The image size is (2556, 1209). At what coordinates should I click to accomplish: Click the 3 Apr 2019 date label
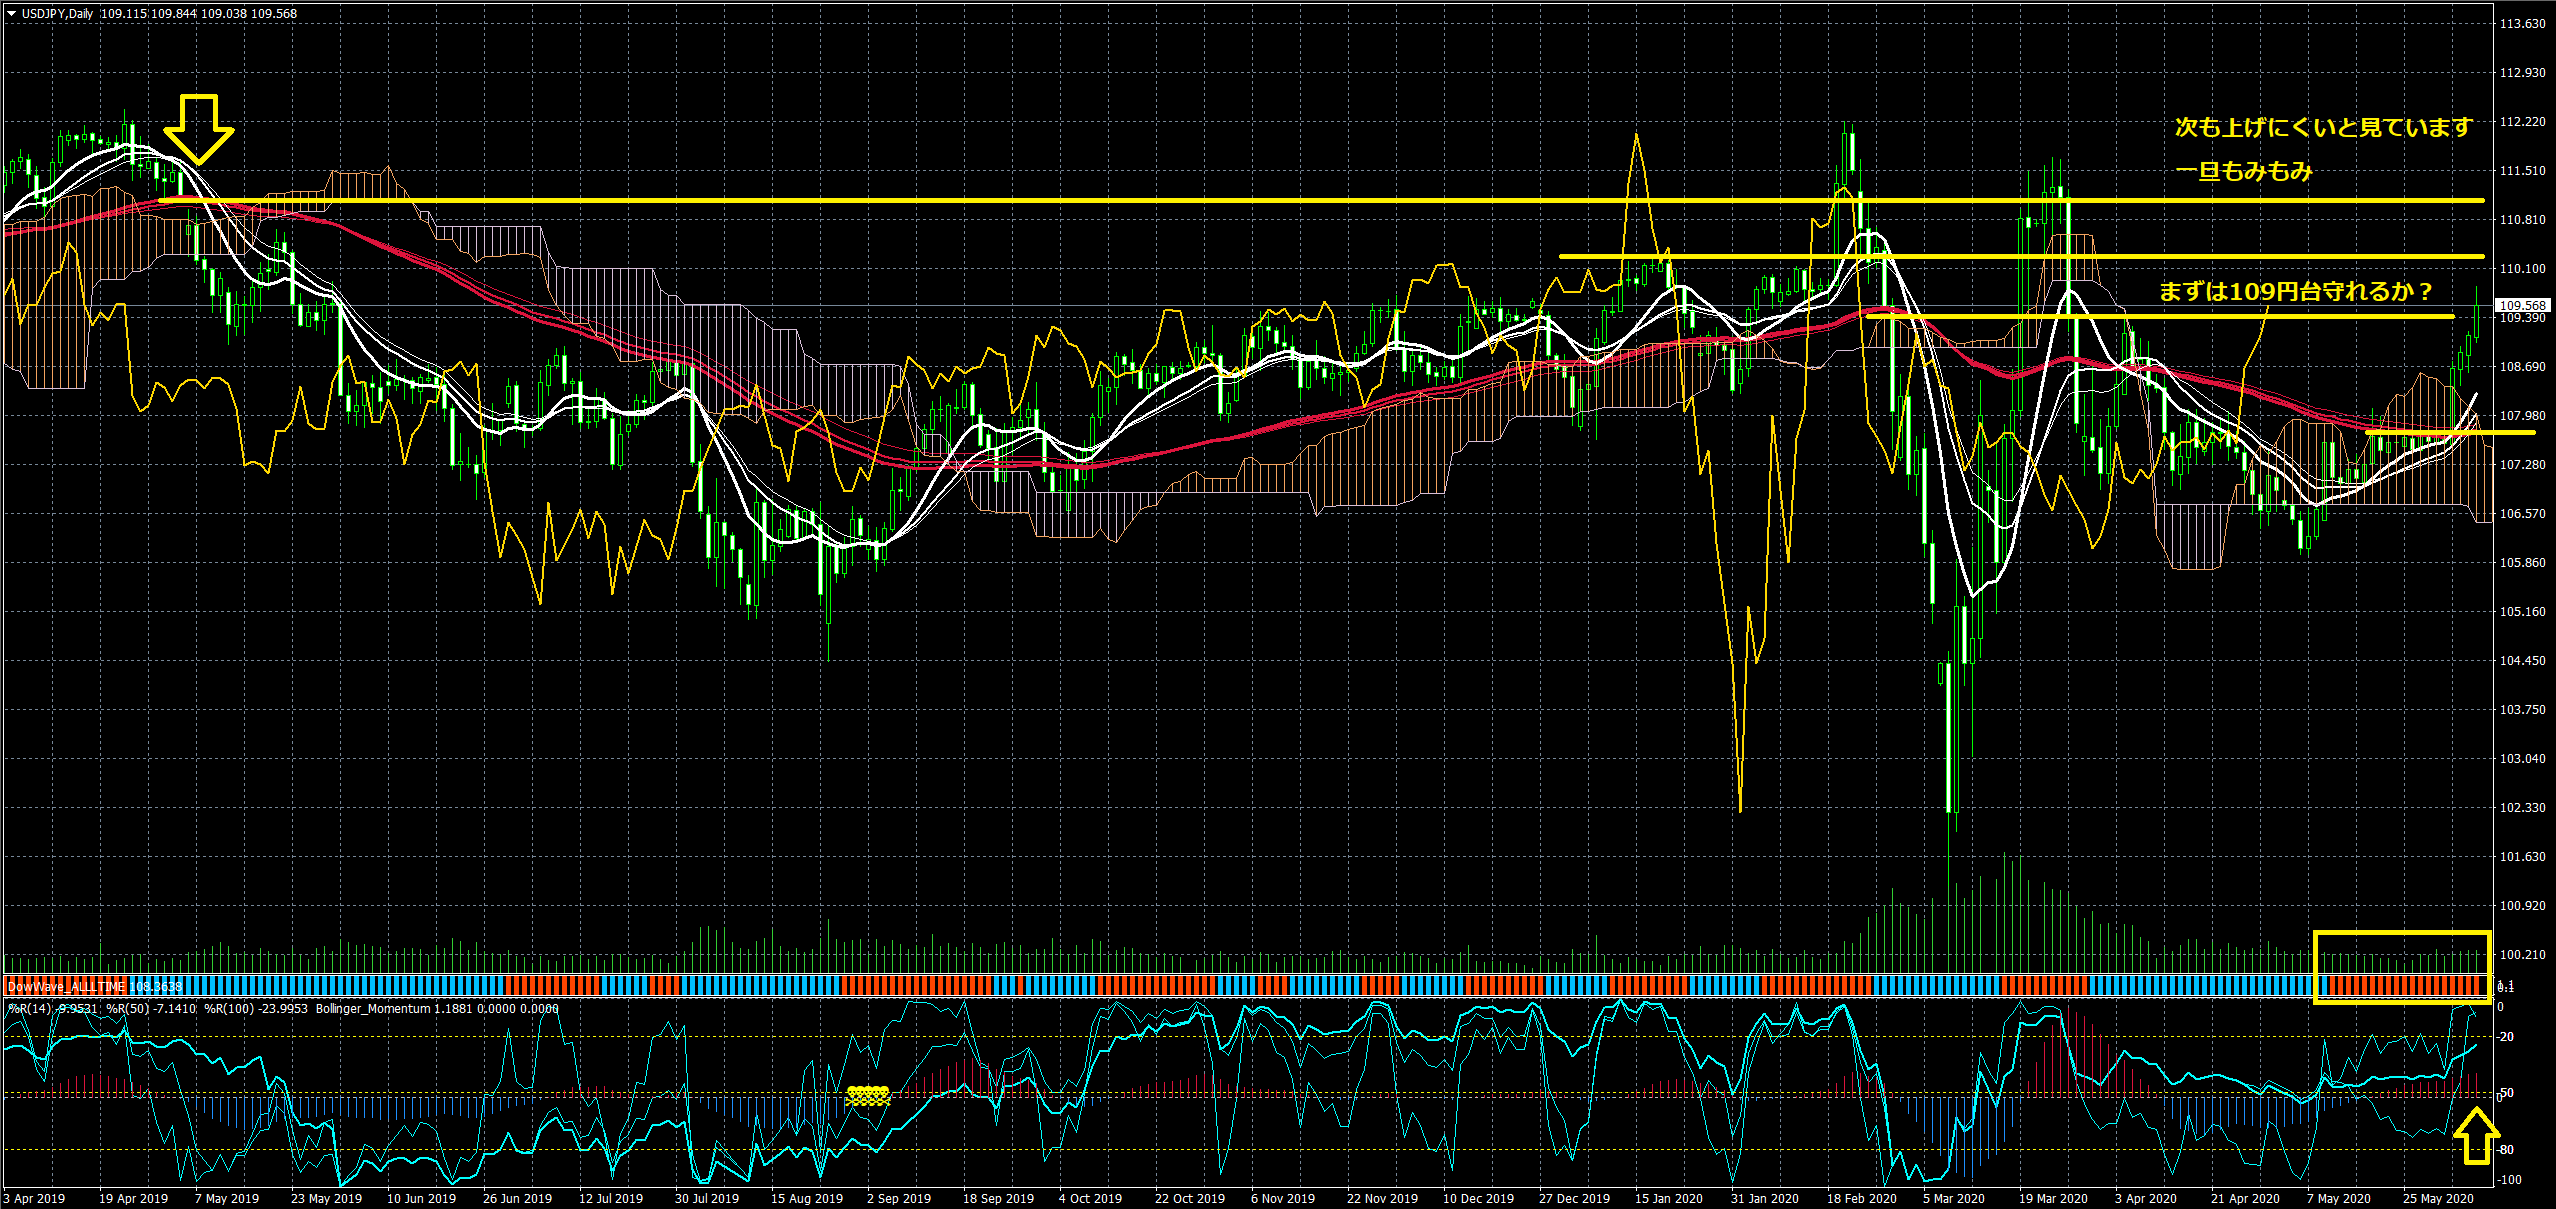tap(34, 1198)
